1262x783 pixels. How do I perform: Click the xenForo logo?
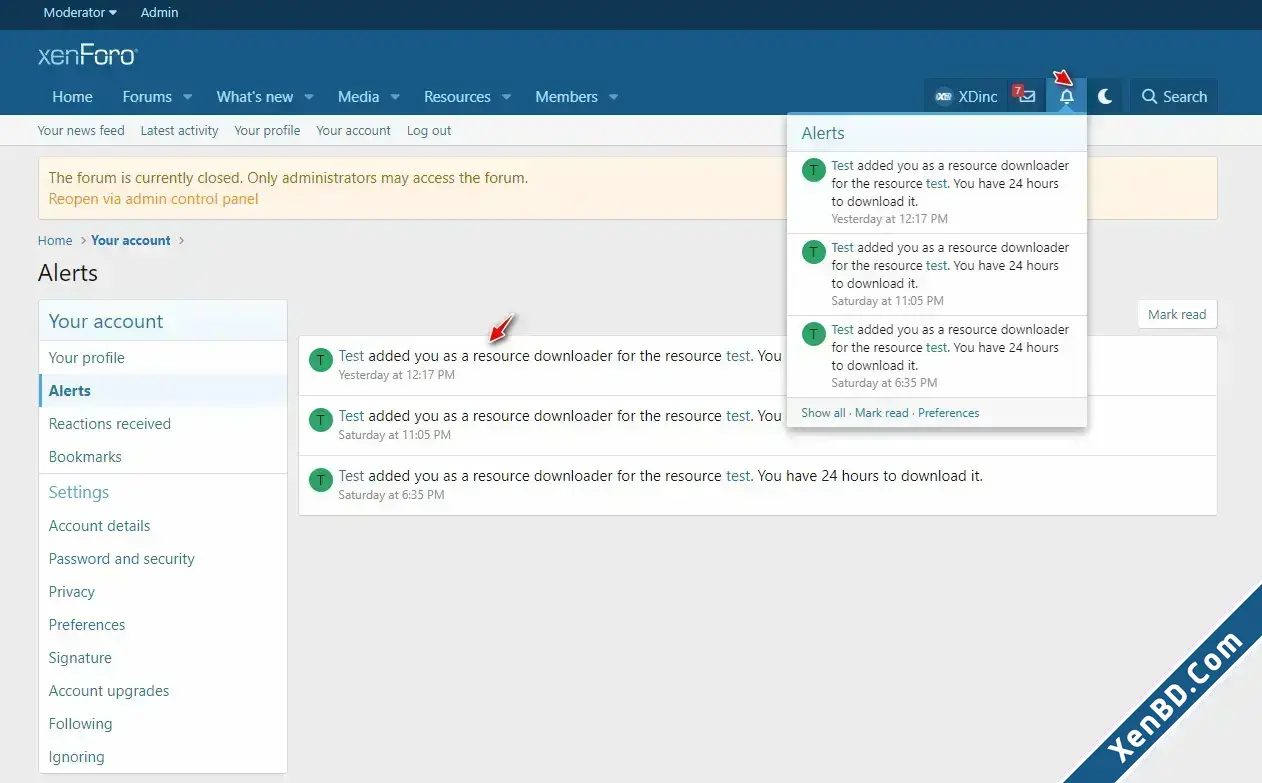pos(87,56)
